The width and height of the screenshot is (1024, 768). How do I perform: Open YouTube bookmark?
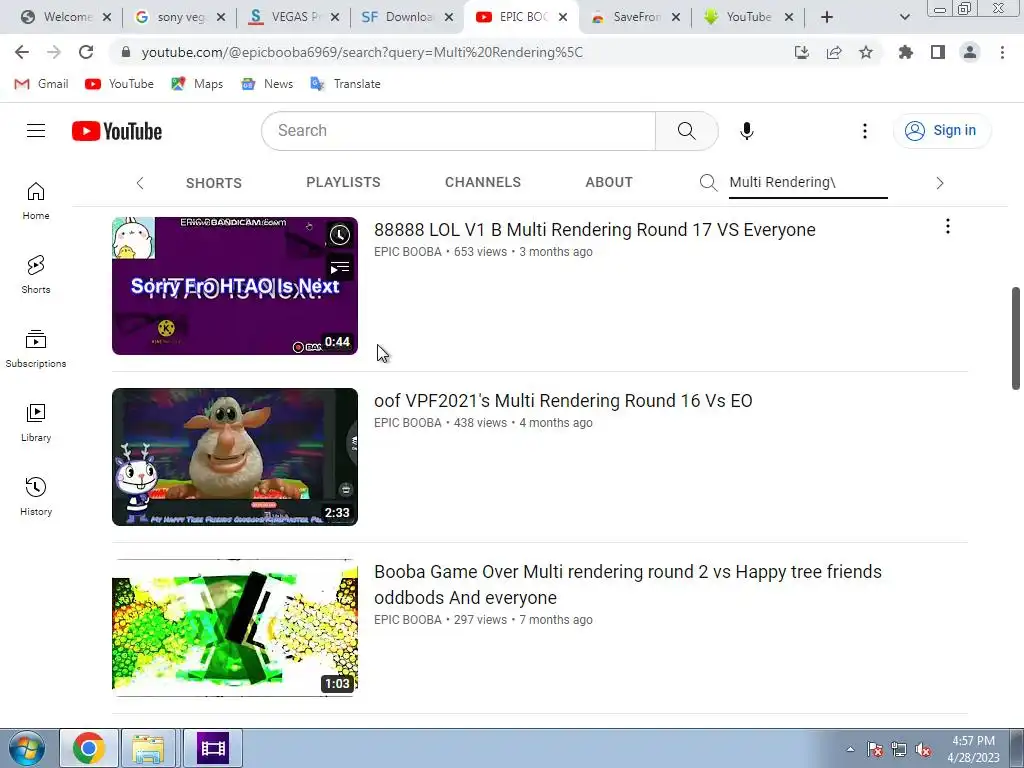[120, 84]
